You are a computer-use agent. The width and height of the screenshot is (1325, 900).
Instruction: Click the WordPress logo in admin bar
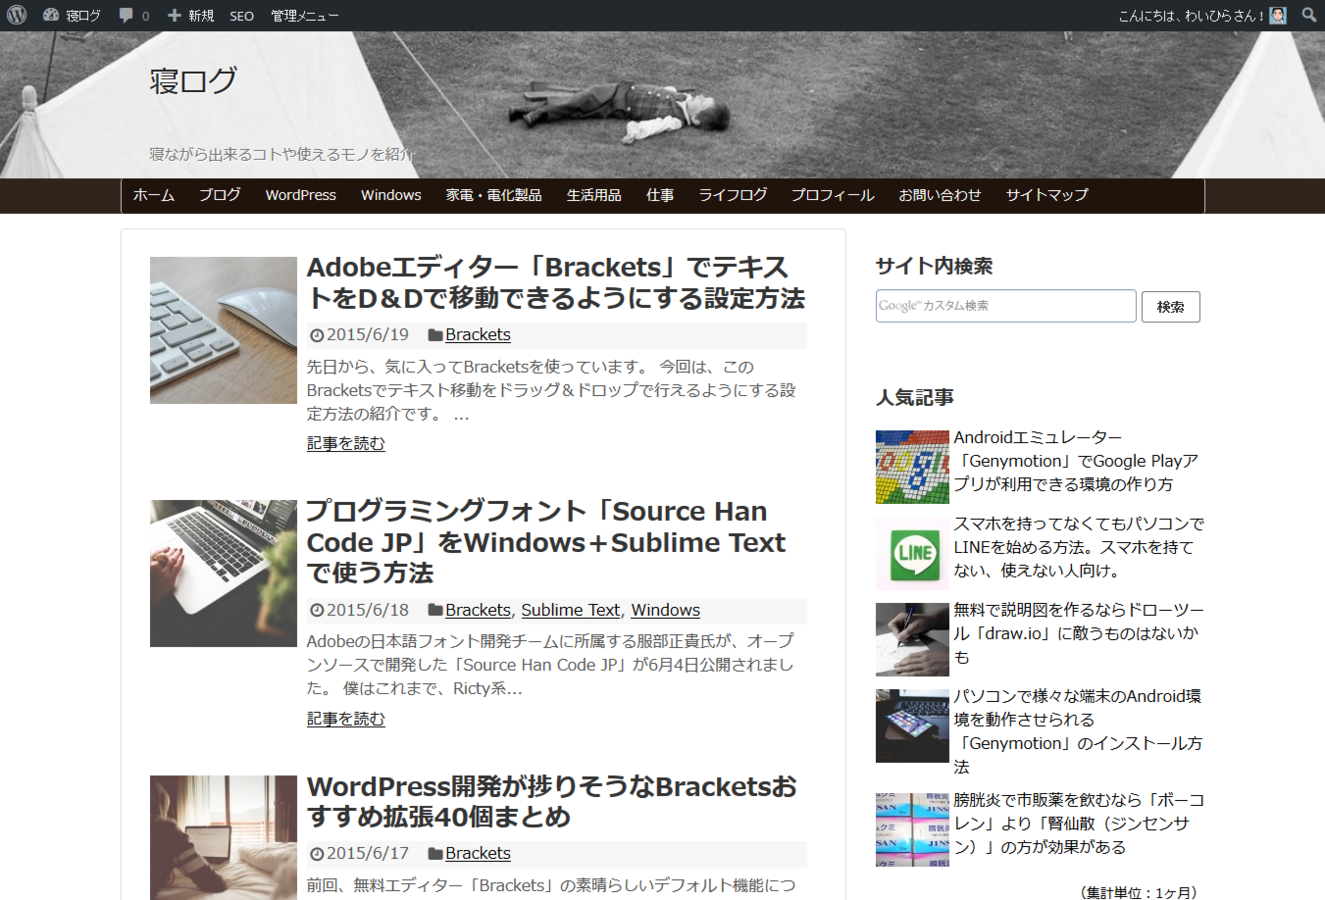tap(16, 15)
